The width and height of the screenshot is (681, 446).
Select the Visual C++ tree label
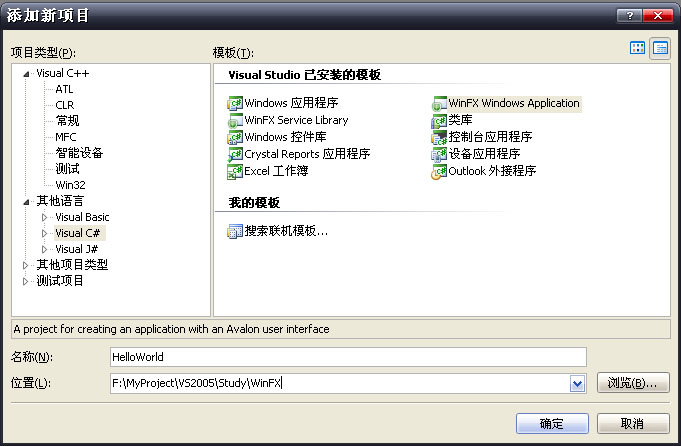(63, 73)
